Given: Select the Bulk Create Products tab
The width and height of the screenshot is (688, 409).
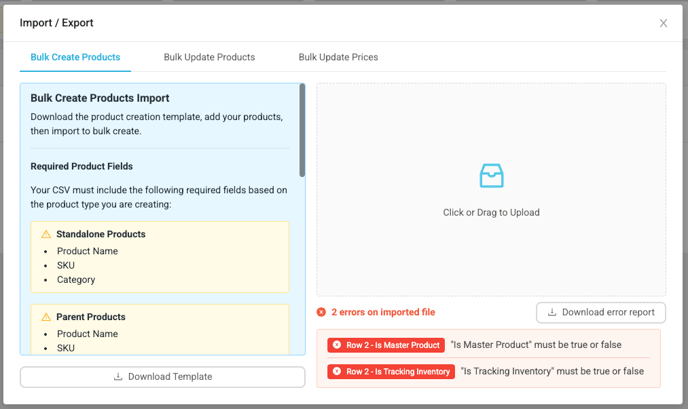Looking at the screenshot, I should [75, 57].
